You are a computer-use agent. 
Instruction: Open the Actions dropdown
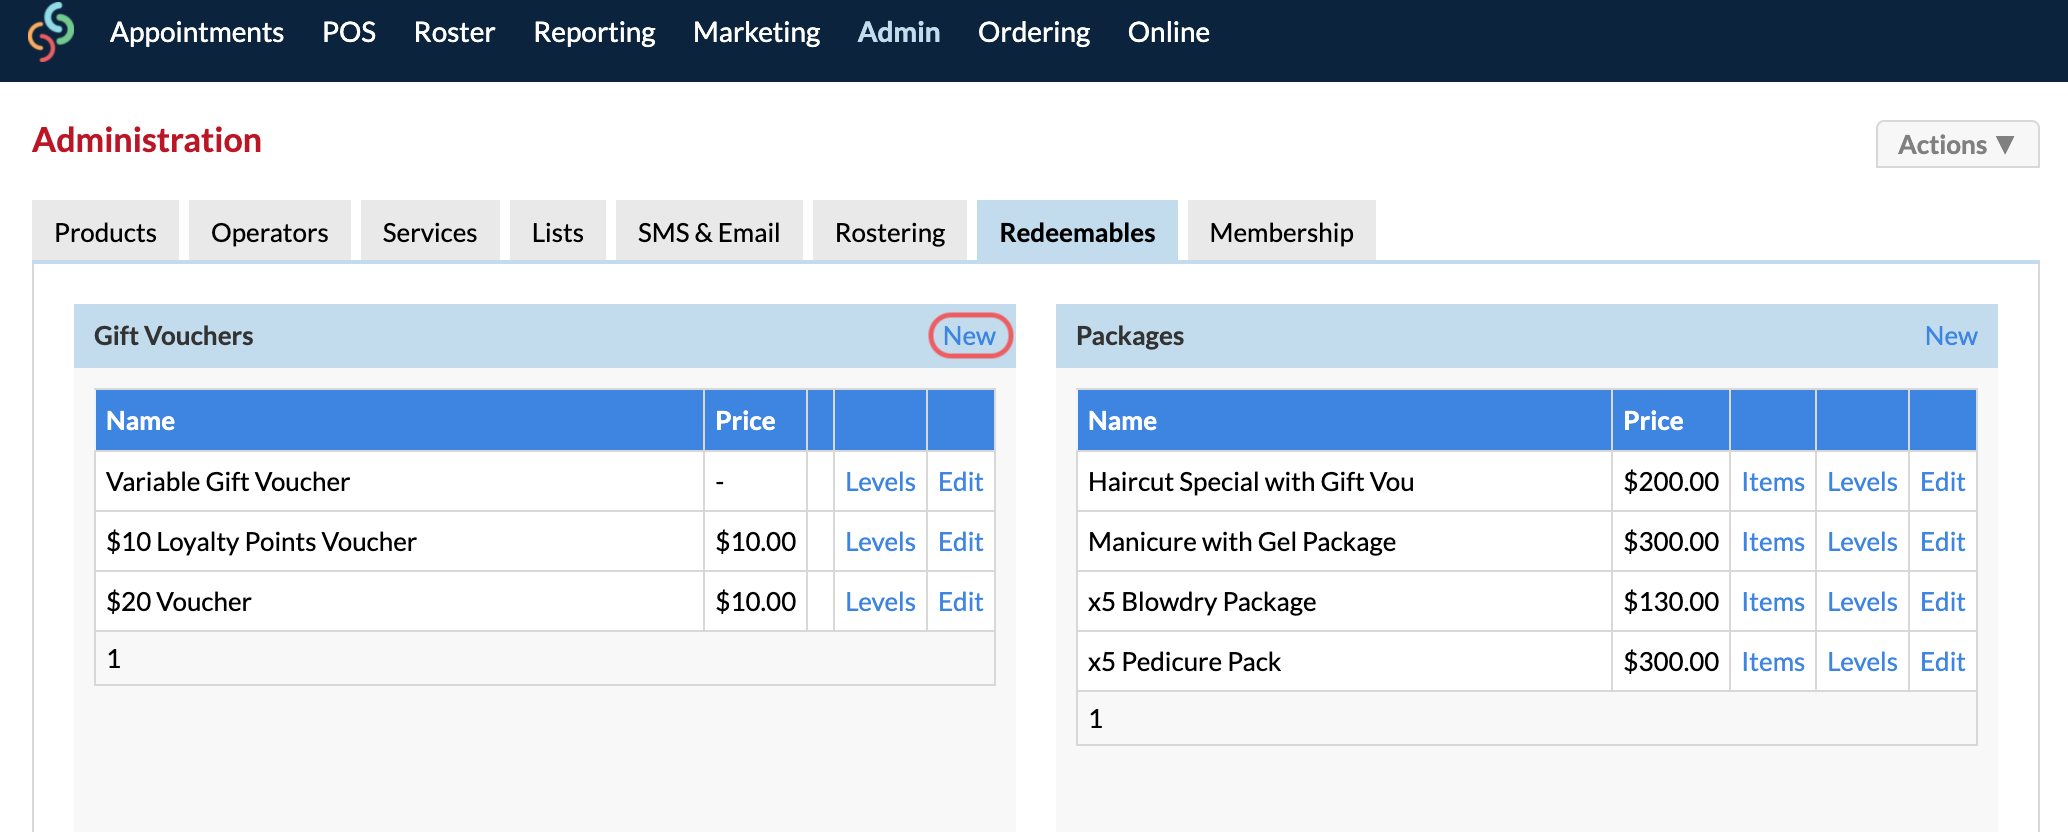(1957, 145)
